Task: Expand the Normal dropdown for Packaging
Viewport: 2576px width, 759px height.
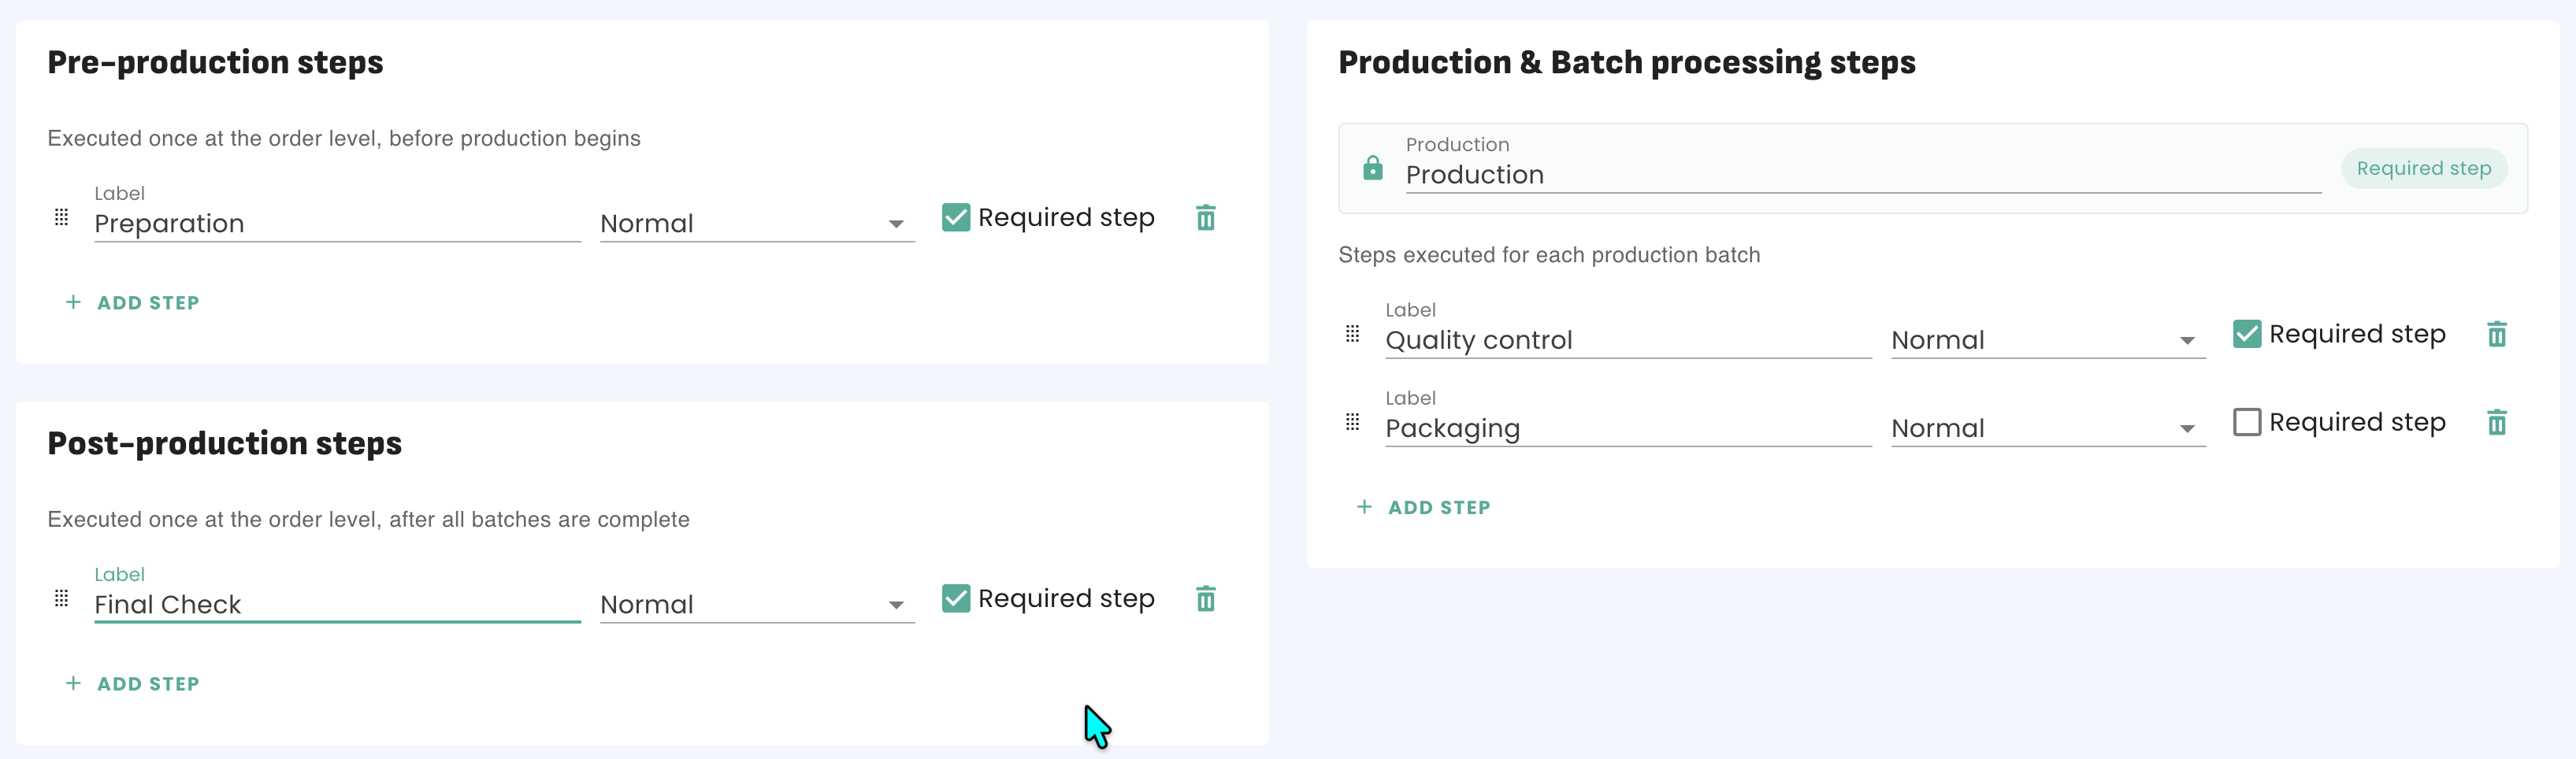Action: click(2047, 429)
